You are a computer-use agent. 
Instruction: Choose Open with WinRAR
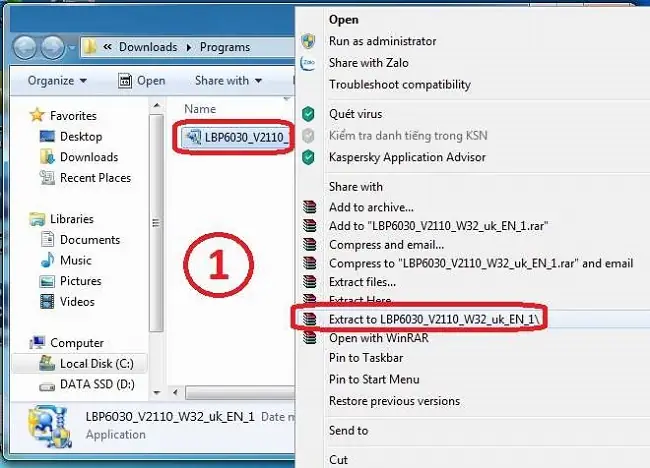(378, 338)
